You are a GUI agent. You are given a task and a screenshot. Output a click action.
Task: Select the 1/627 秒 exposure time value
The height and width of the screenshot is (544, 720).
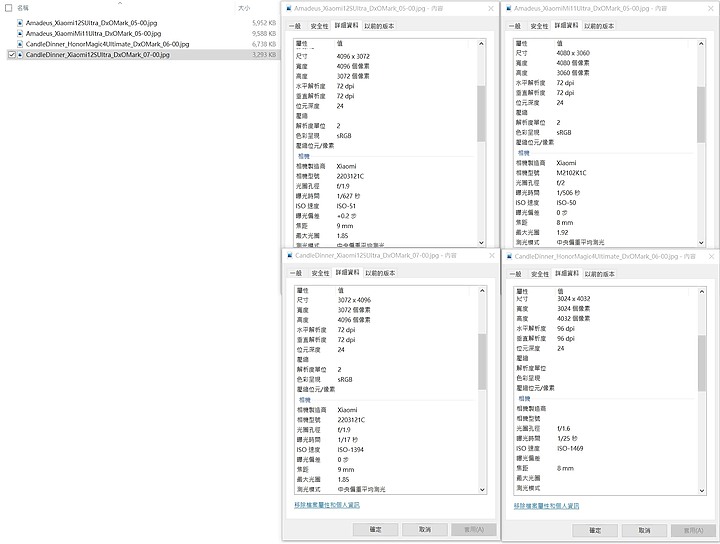(x=348, y=196)
